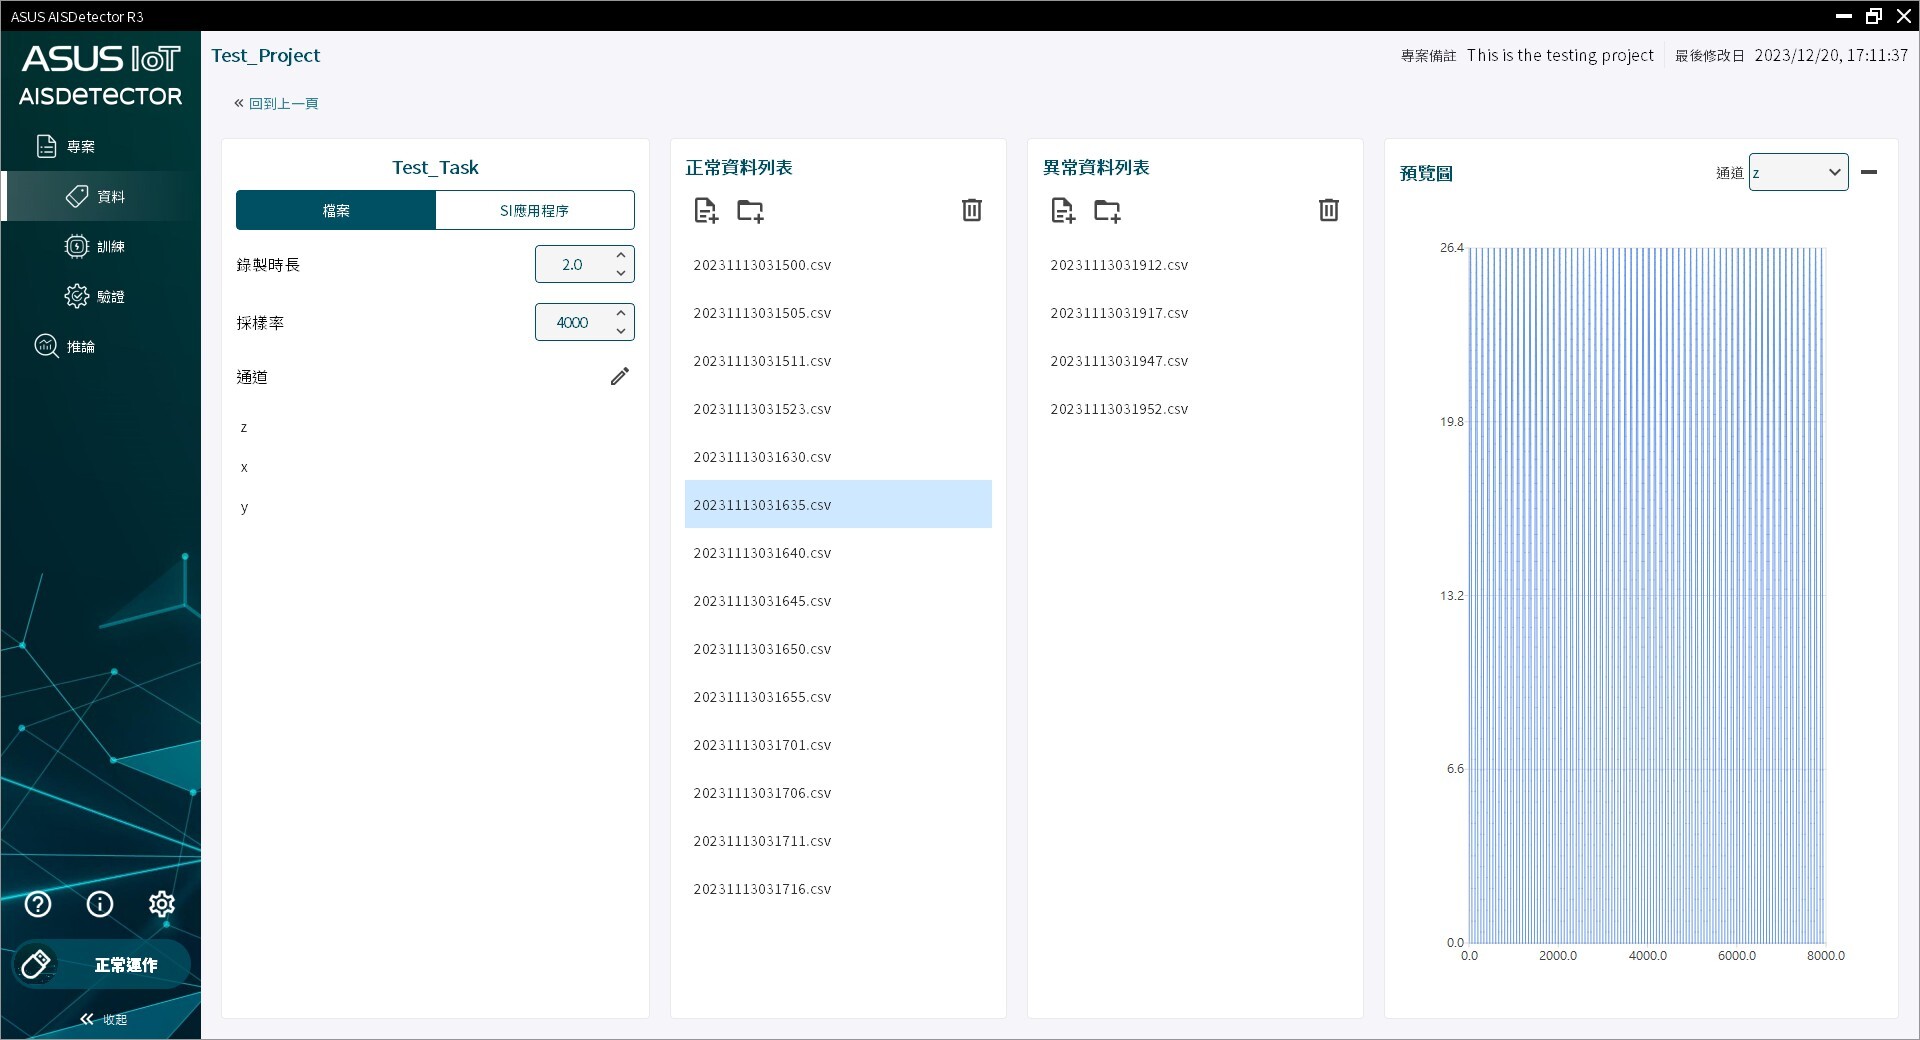Edit channels with the pencil icon
The width and height of the screenshot is (1920, 1040).
pyautogui.click(x=620, y=376)
